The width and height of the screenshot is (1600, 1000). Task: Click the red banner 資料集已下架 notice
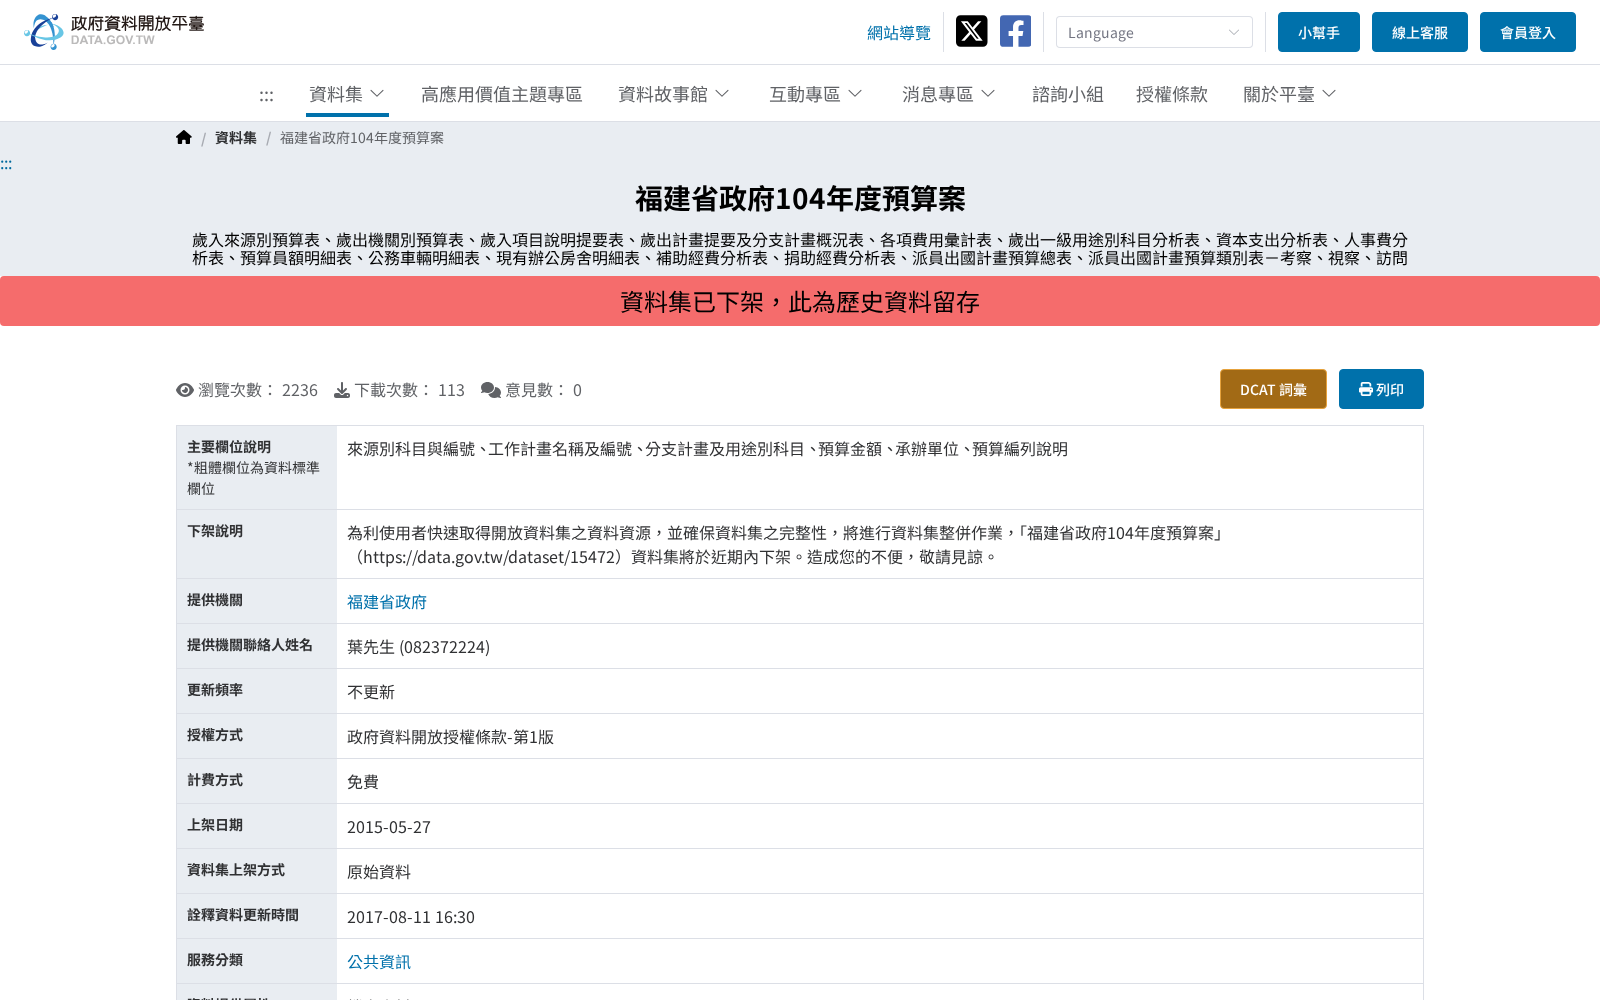800,301
